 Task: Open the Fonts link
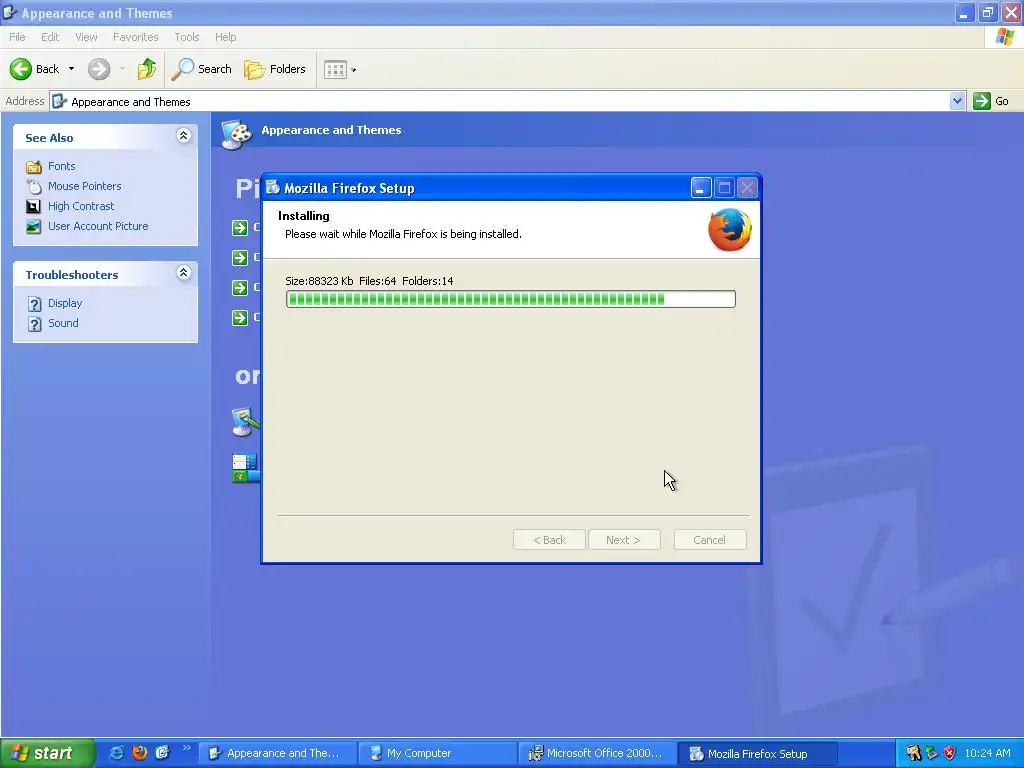[61, 166]
